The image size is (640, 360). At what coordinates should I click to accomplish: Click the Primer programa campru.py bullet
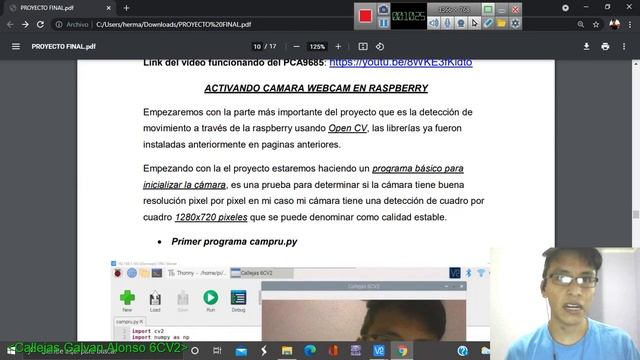click(x=234, y=242)
